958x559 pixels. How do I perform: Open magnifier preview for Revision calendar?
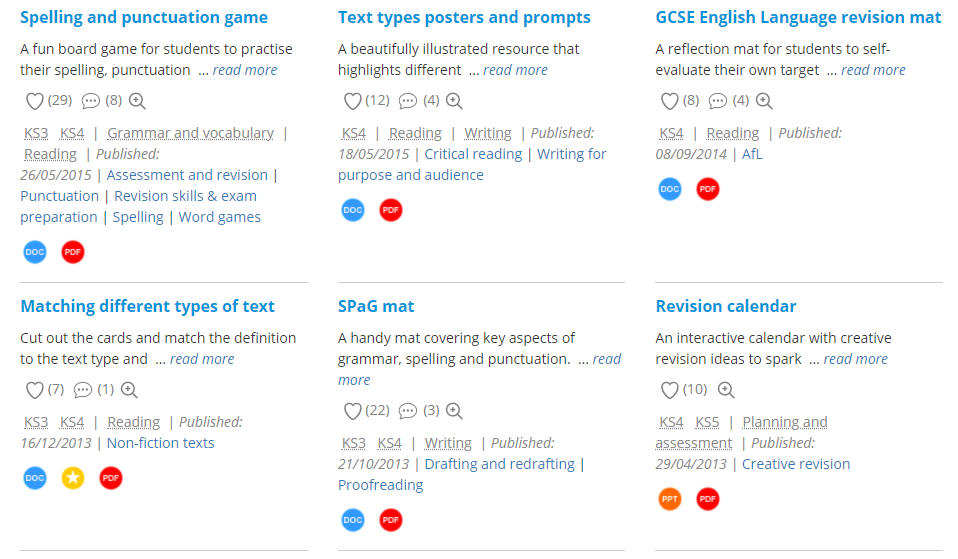(x=726, y=390)
